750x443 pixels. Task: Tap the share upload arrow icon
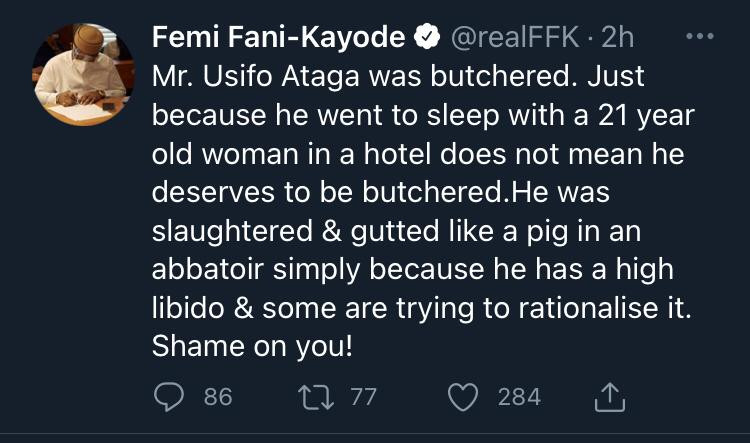[609, 397]
